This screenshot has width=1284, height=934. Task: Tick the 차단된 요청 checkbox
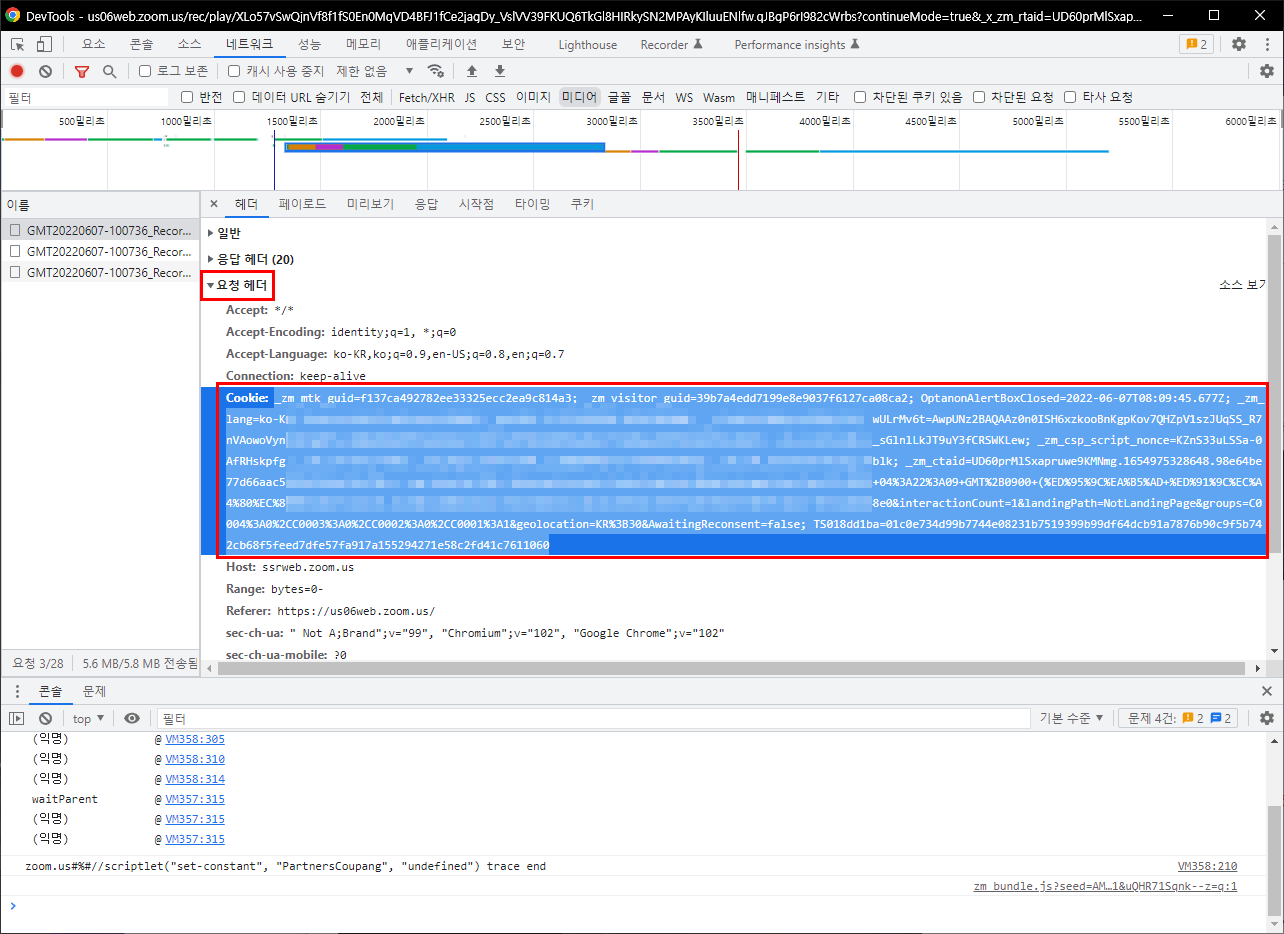click(979, 97)
